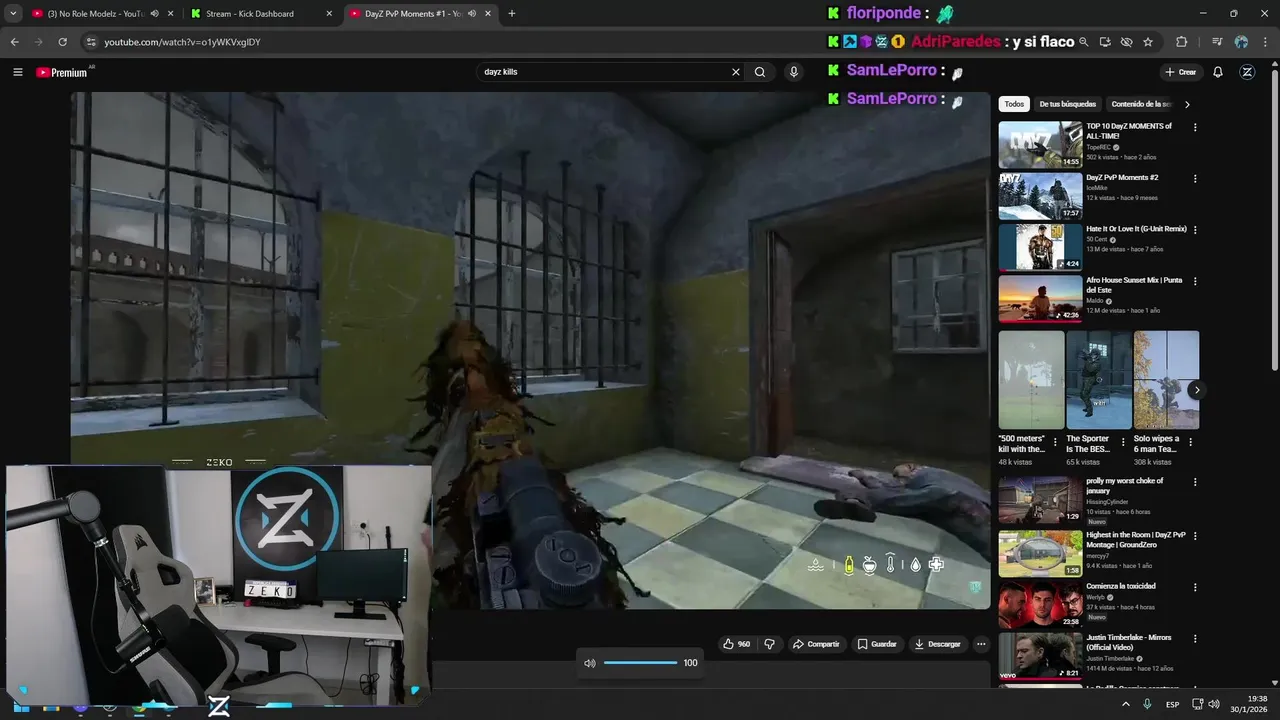Go back in the browser
This screenshot has height=720, width=1280.
(14, 42)
